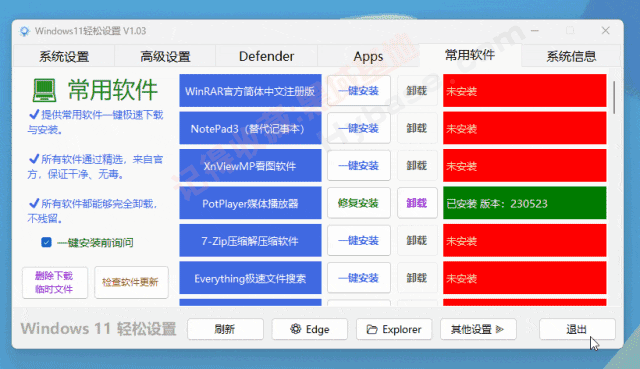The image size is (640, 369).
Task: Click the 所有软件通过精选，来自官方 text
Action: tap(96, 167)
